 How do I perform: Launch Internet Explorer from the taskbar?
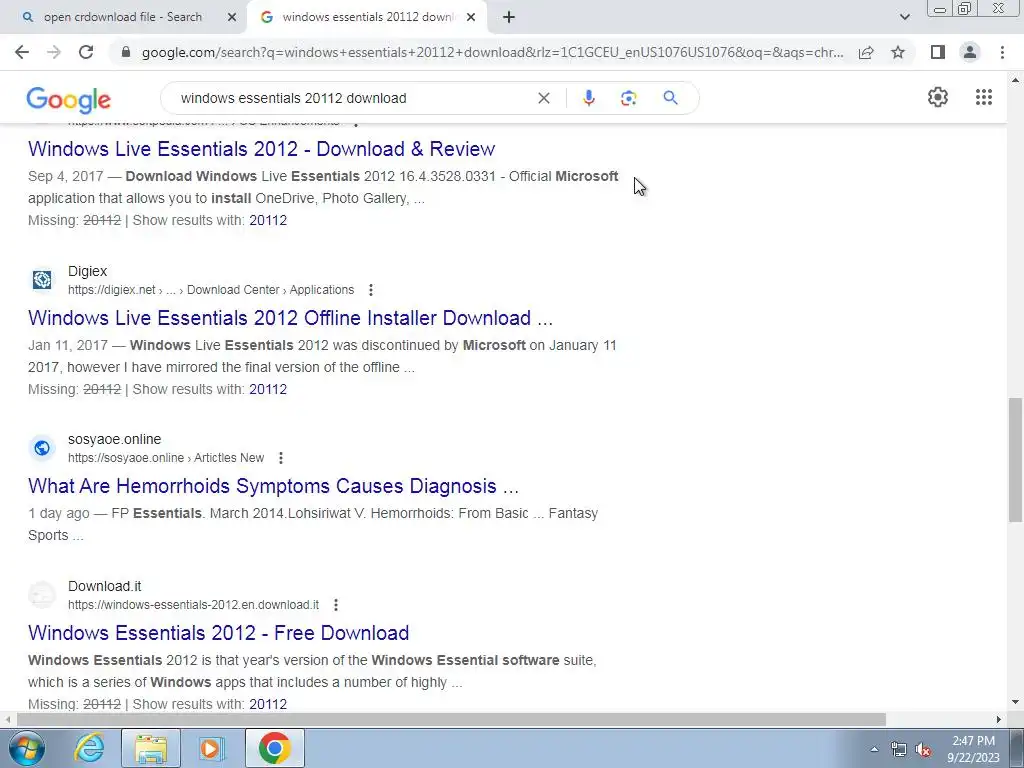point(89,748)
